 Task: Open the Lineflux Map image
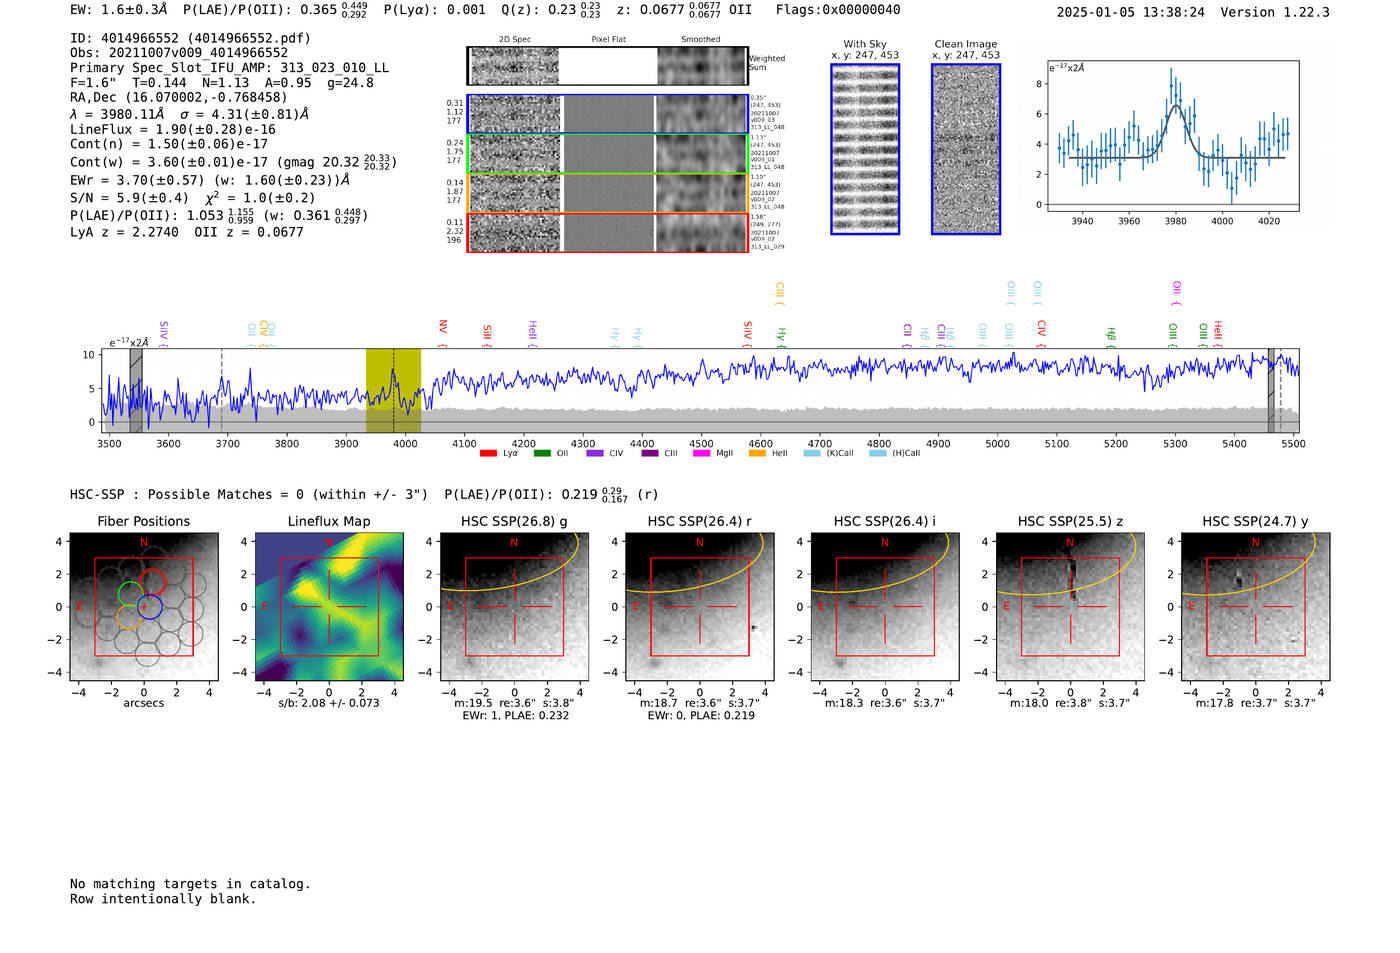[x=329, y=606]
